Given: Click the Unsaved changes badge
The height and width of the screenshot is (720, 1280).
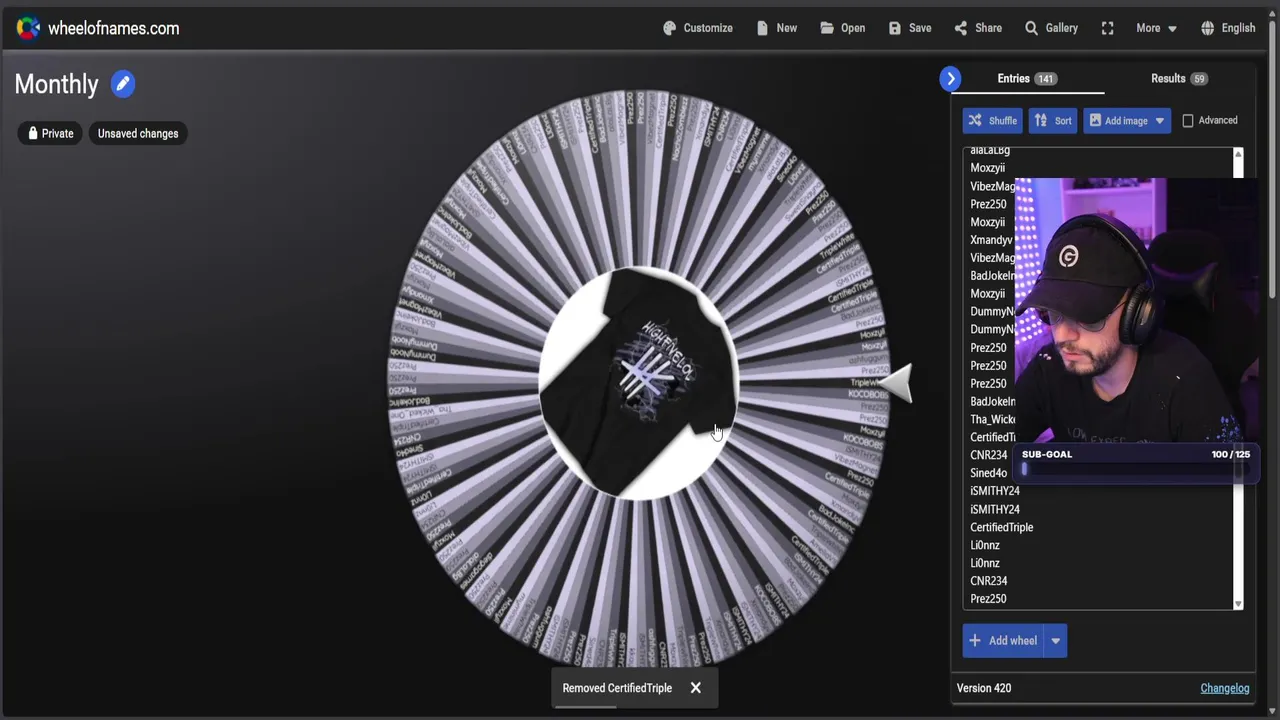Looking at the screenshot, I should point(138,133).
